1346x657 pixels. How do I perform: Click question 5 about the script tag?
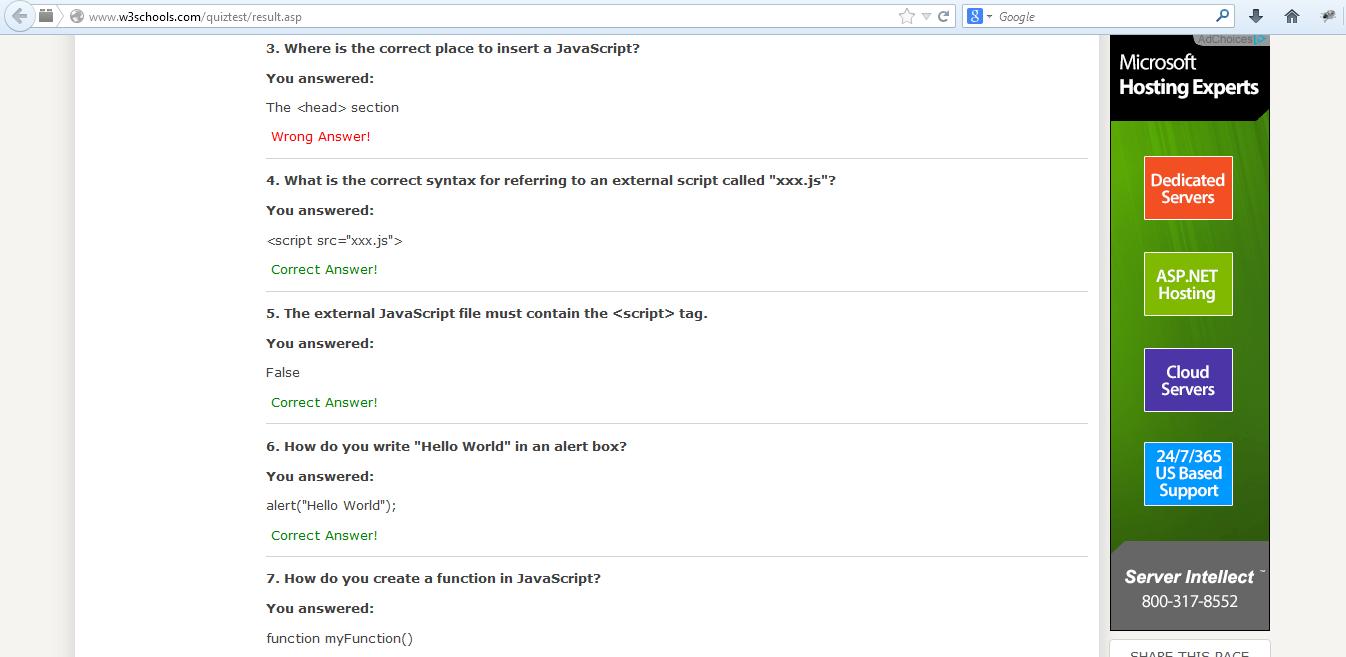[x=487, y=314]
